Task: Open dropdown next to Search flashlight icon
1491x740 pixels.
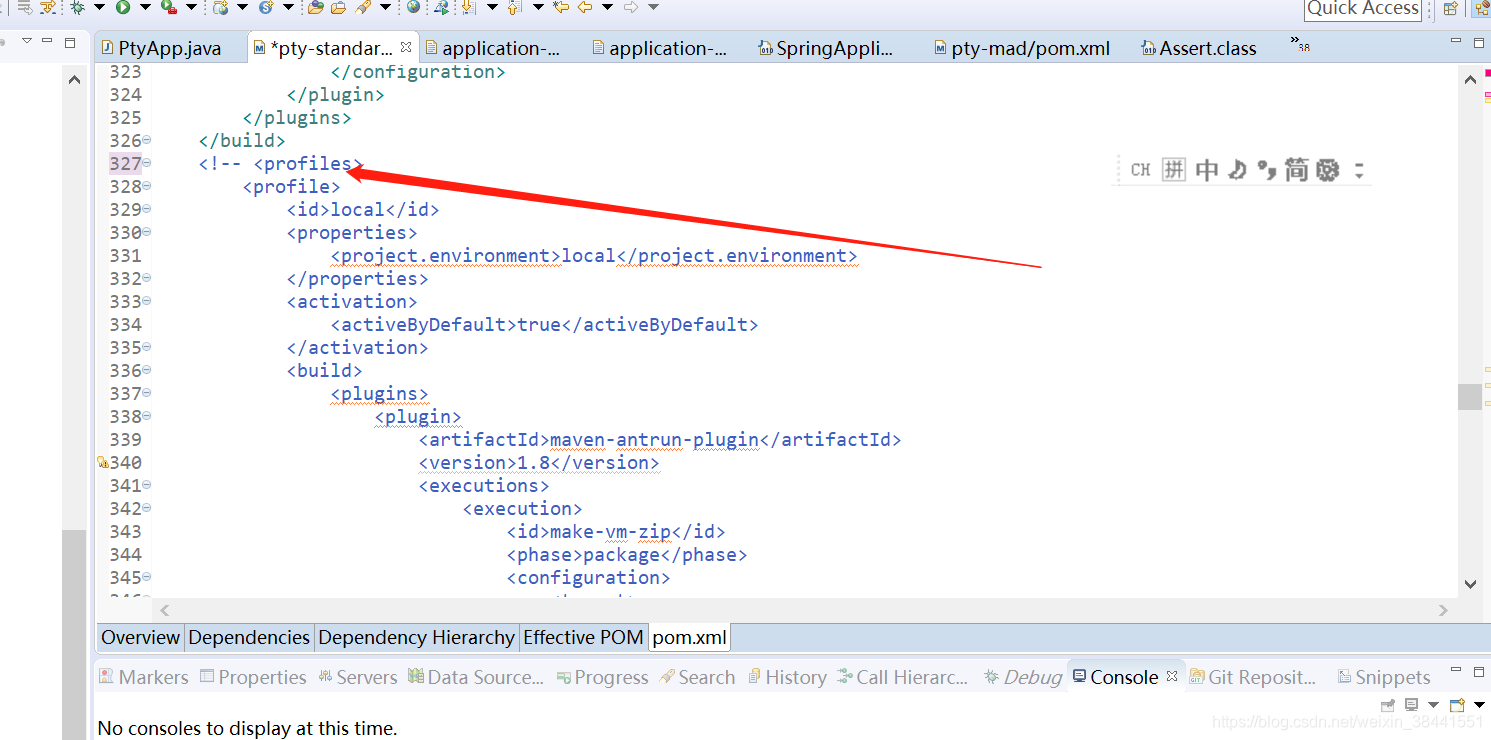Action: click(385, 7)
